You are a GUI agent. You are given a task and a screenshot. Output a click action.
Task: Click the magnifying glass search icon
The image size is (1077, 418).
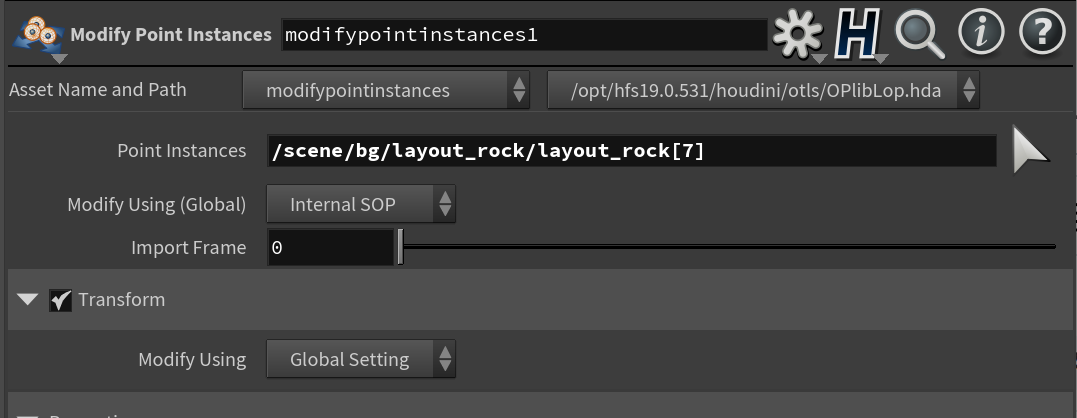tap(920, 34)
